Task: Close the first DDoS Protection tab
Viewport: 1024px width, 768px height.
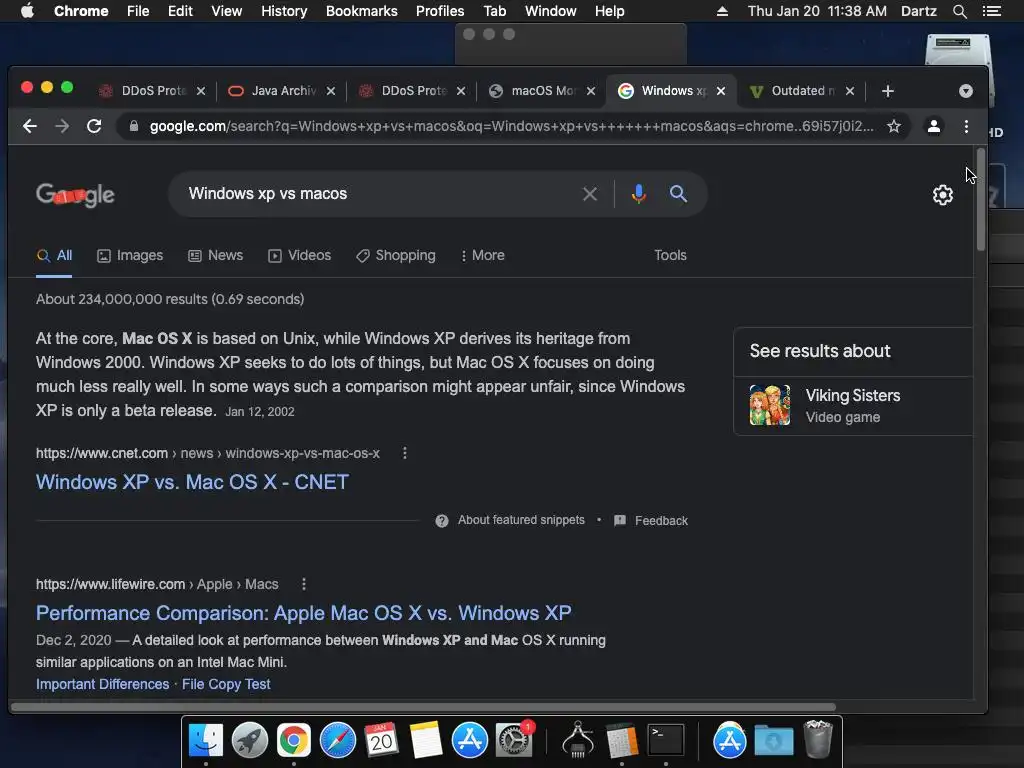Action: pyautogui.click(x=201, y=91)
